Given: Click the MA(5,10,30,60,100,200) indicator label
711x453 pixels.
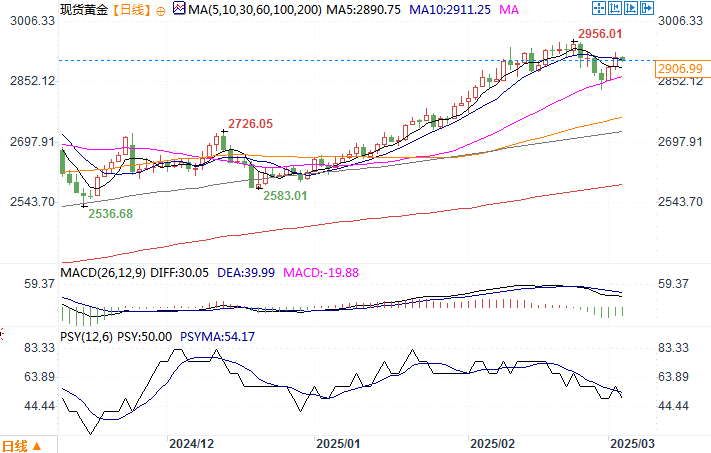Looking at the screenshot, I should click(x=255, y=10).
